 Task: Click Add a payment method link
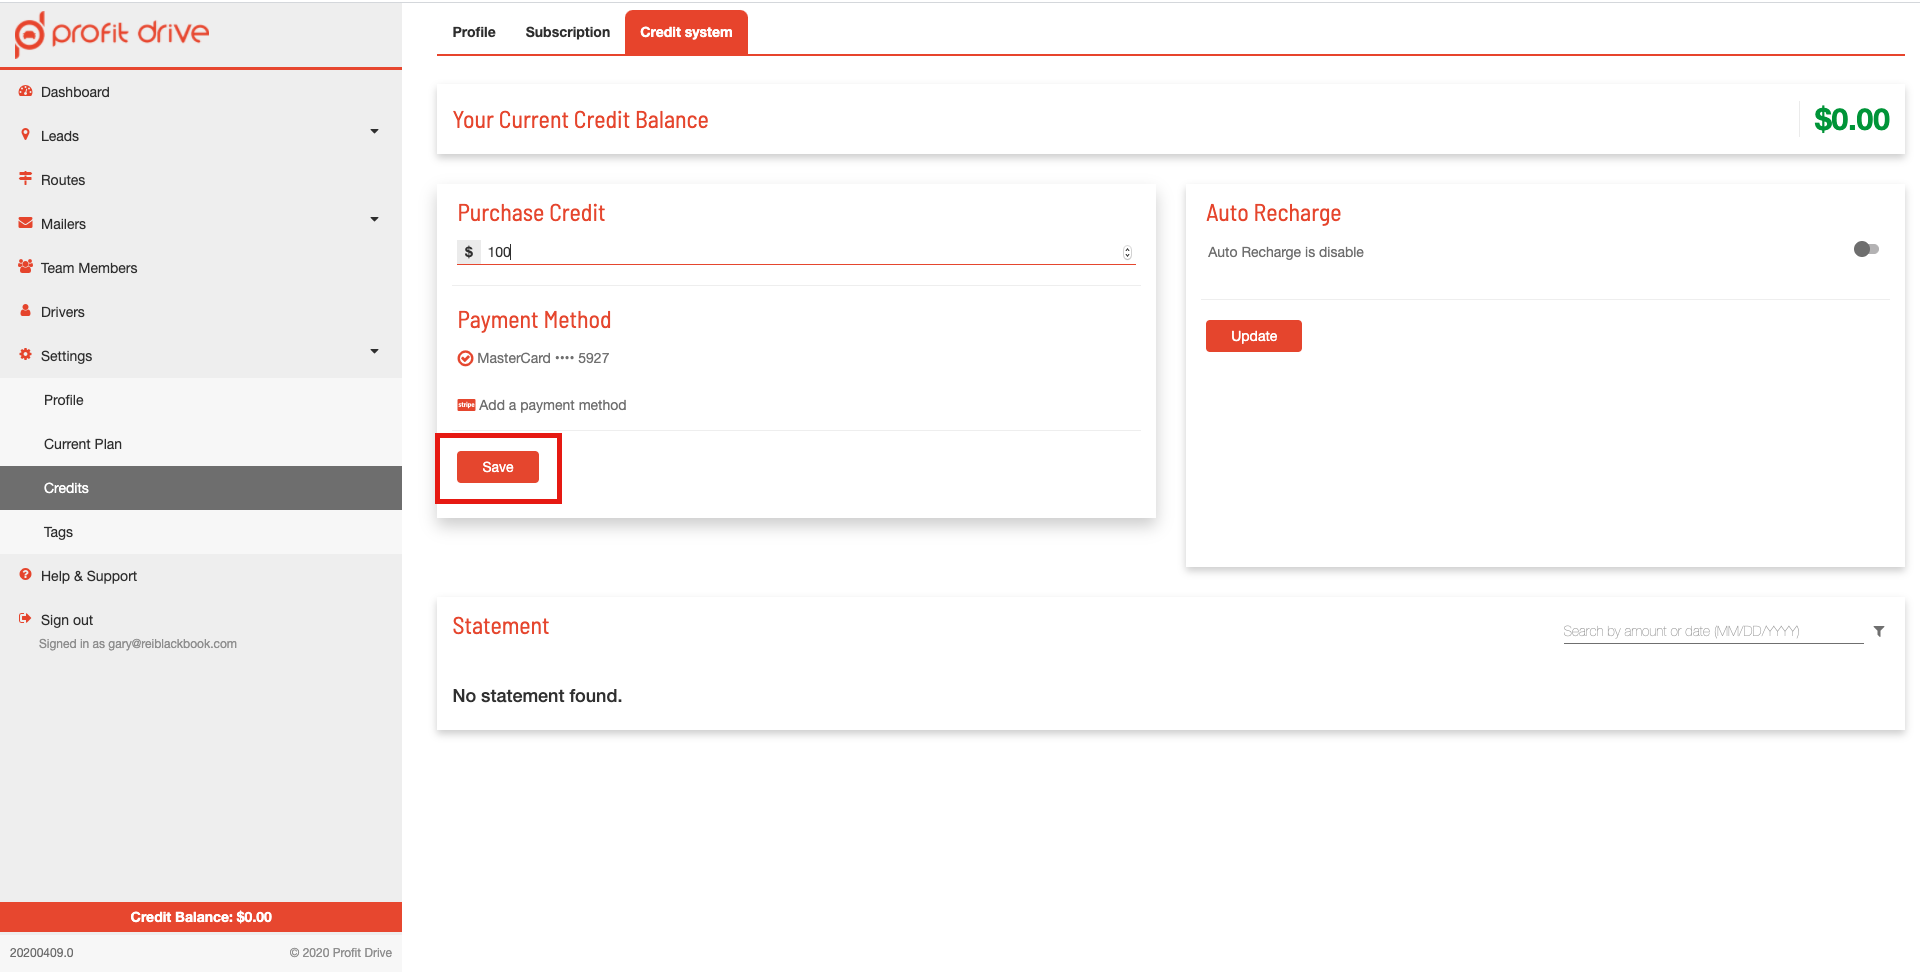pyautogui.click(x=552, y=405)
